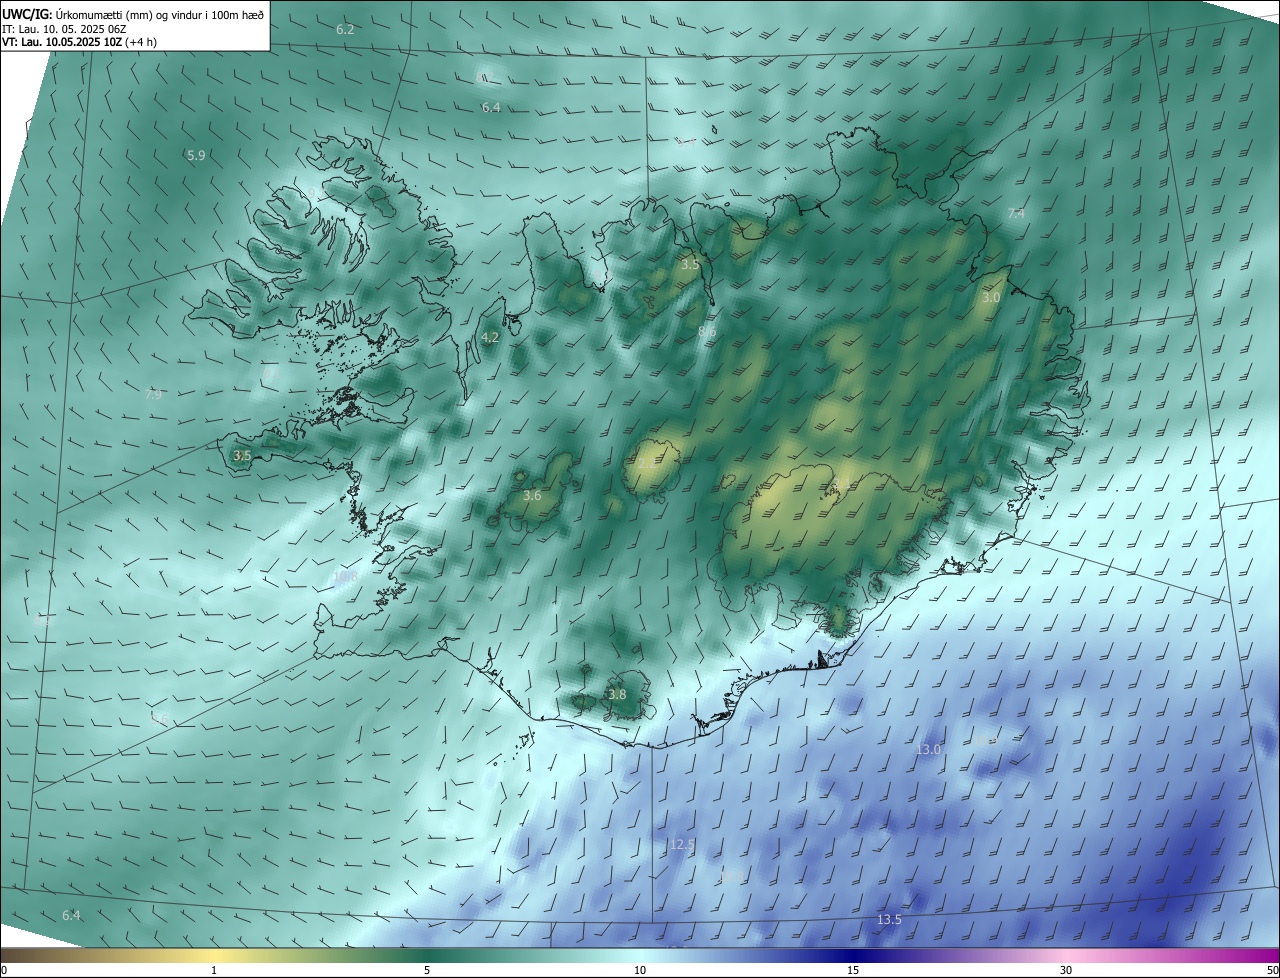Click the 3.8 value label
Viewport: 1280px width, 978px height.
click(x=617, y=694)
